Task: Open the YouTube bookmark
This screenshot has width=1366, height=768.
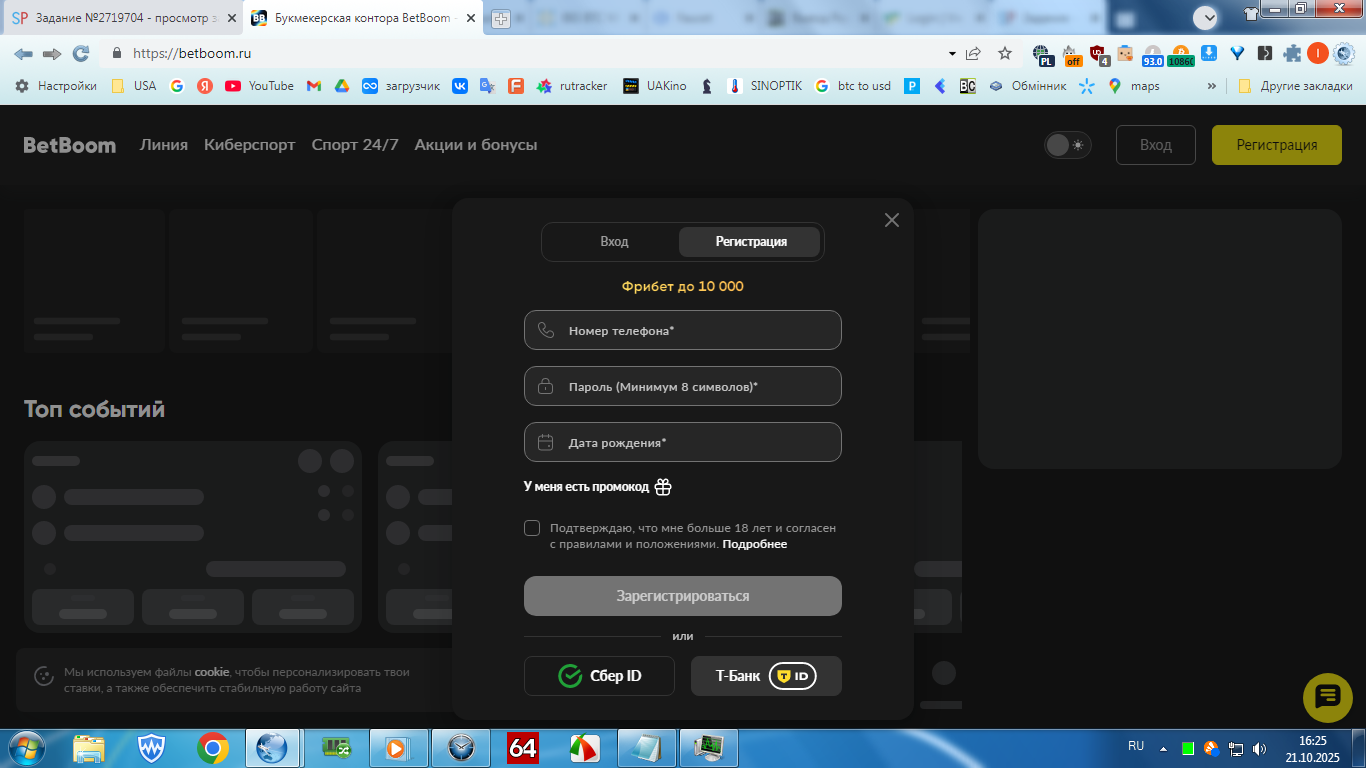Action: pos(260,86)
